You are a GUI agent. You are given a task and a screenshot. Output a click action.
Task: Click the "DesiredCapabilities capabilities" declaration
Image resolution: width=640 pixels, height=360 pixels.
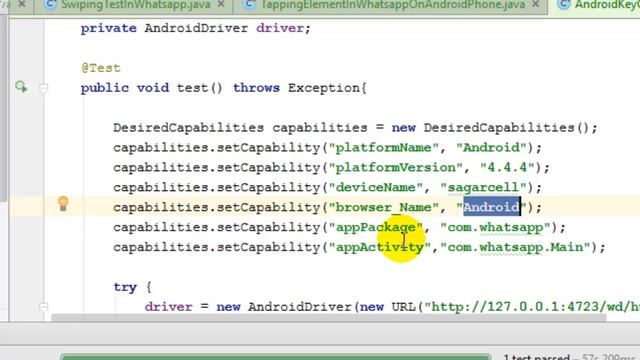coord(240,128)
